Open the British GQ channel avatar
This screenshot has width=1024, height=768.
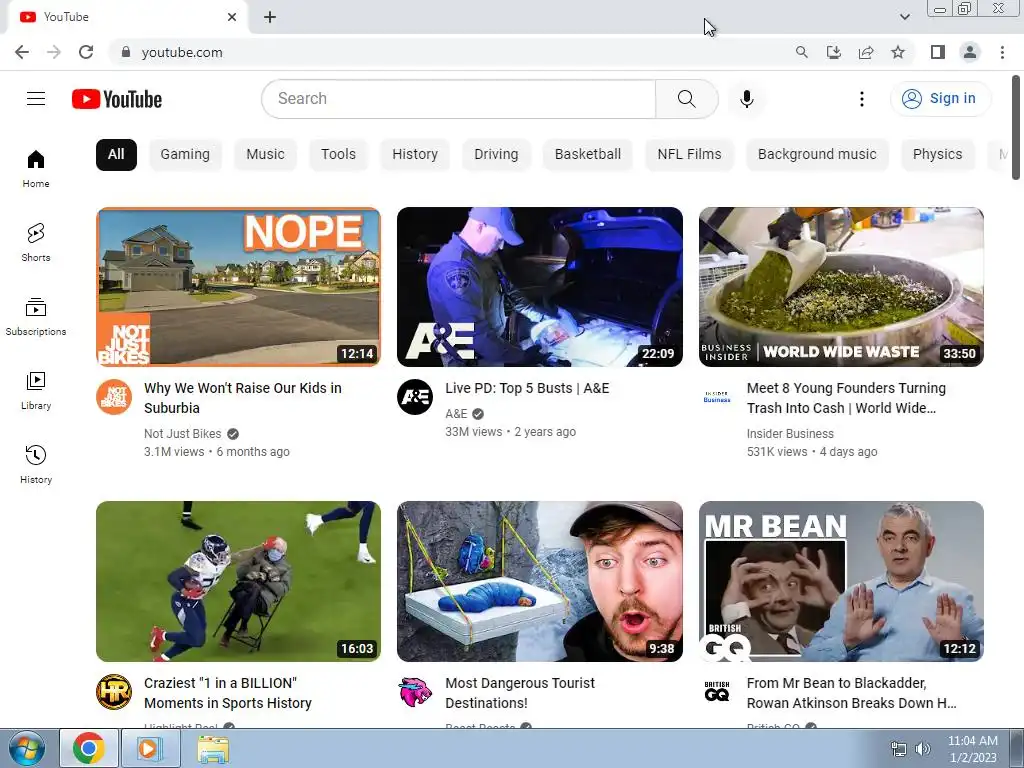[716, 692]
